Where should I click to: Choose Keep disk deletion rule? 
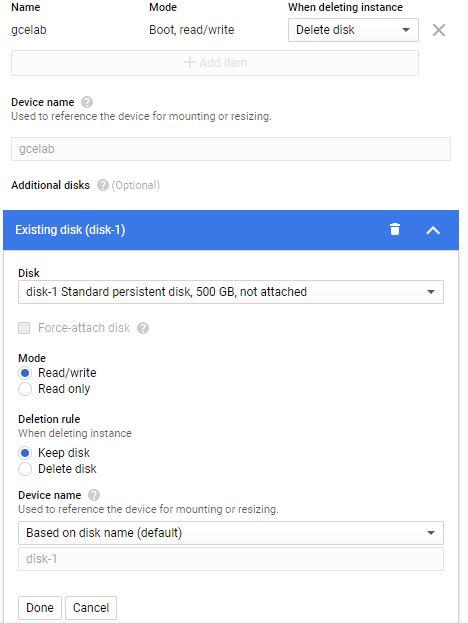pos(25,453)
